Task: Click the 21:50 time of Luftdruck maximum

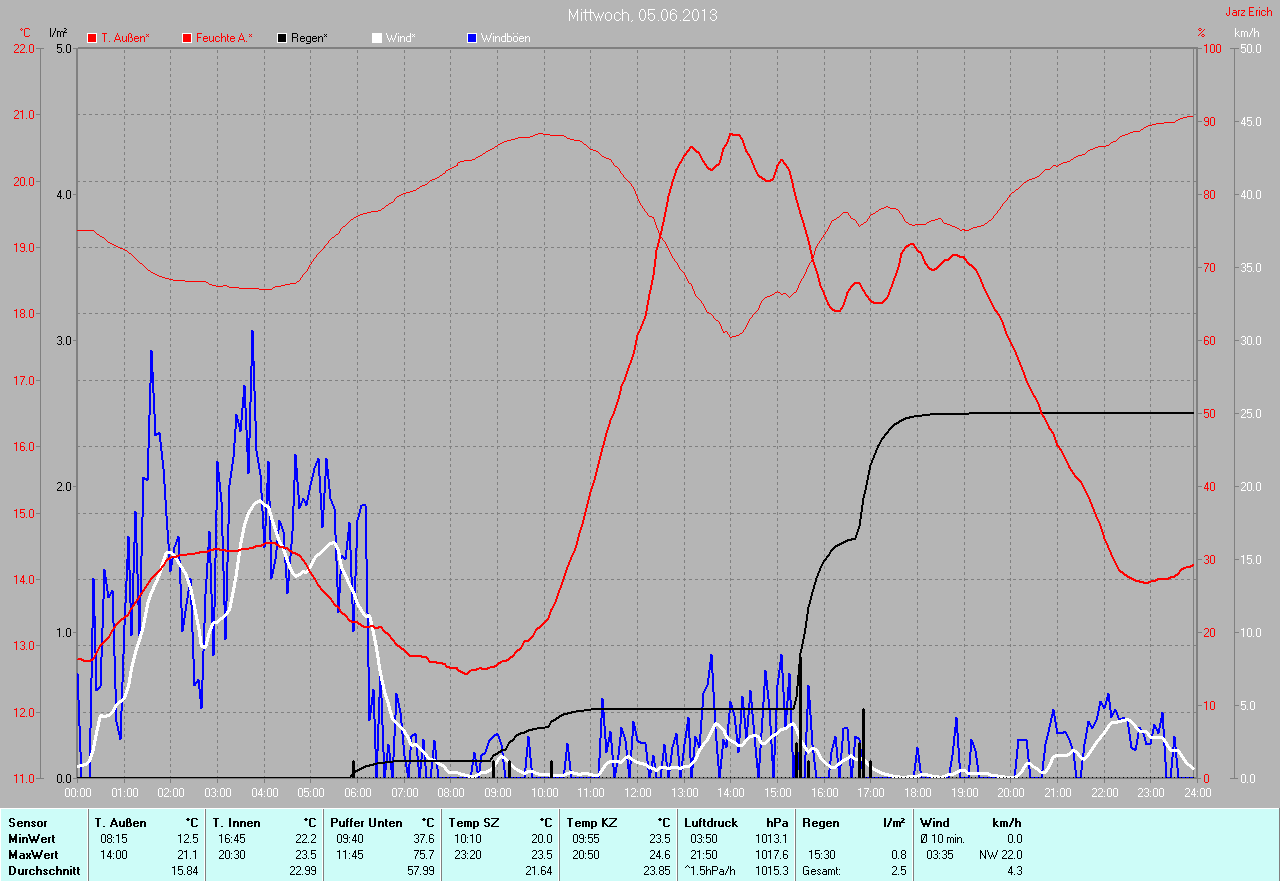Action: click(x=703, y=855)
